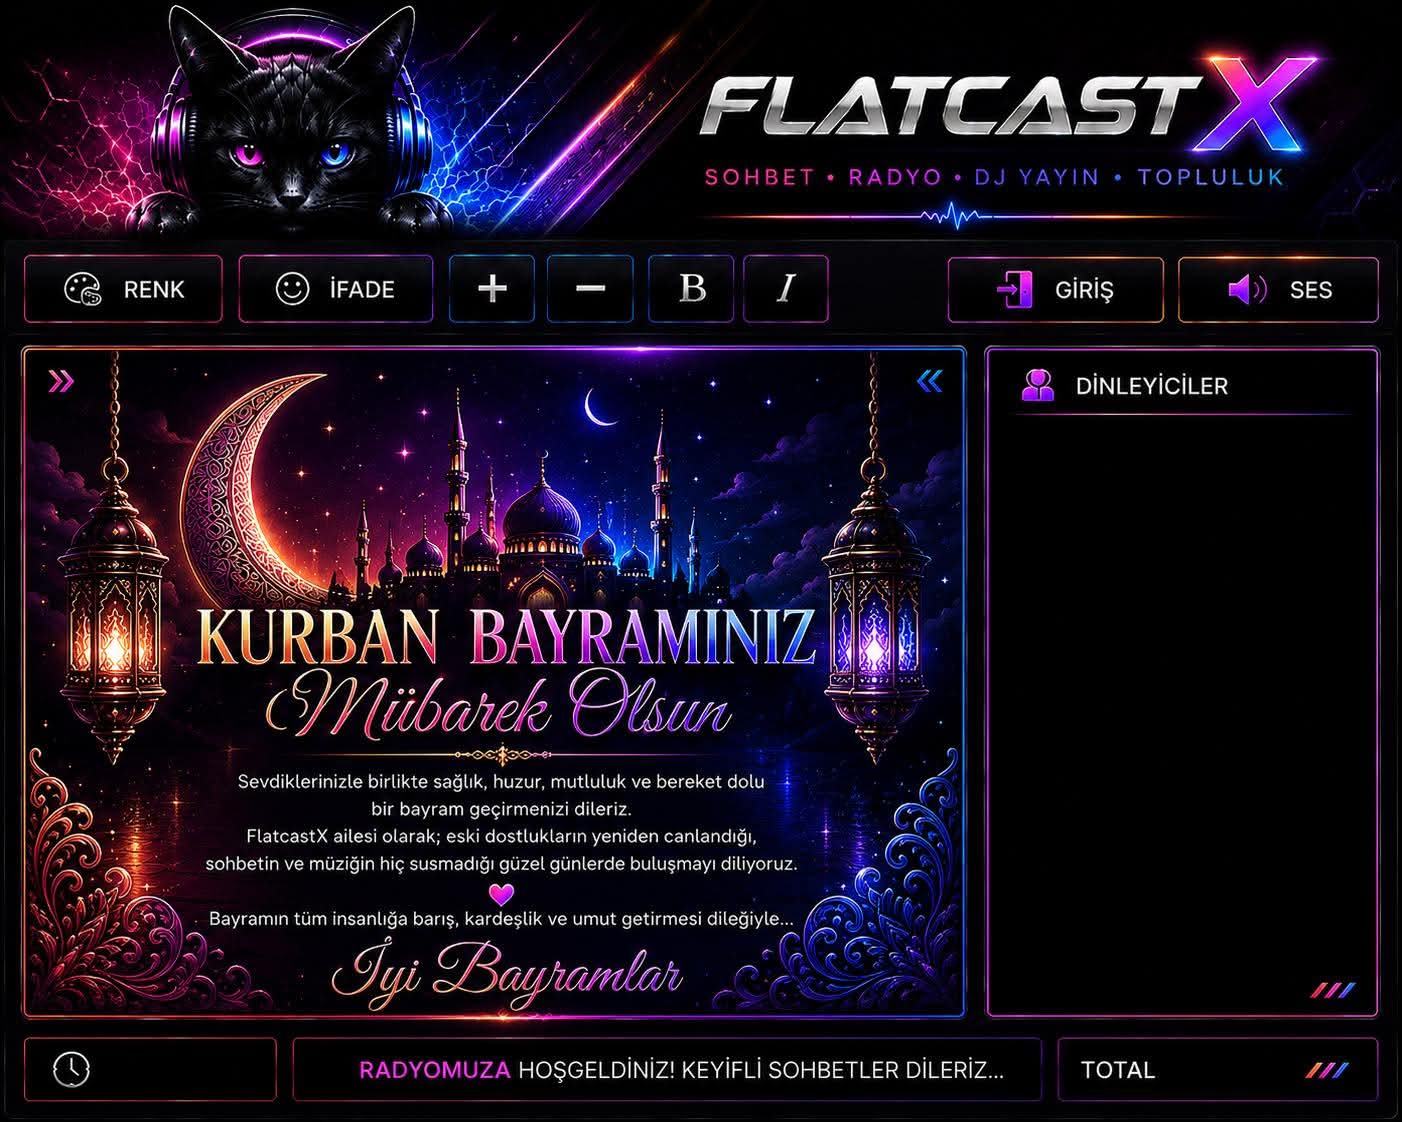1402x1122 pixels.
Task: Open the İFADE emoji button
Action: [336, 289]
